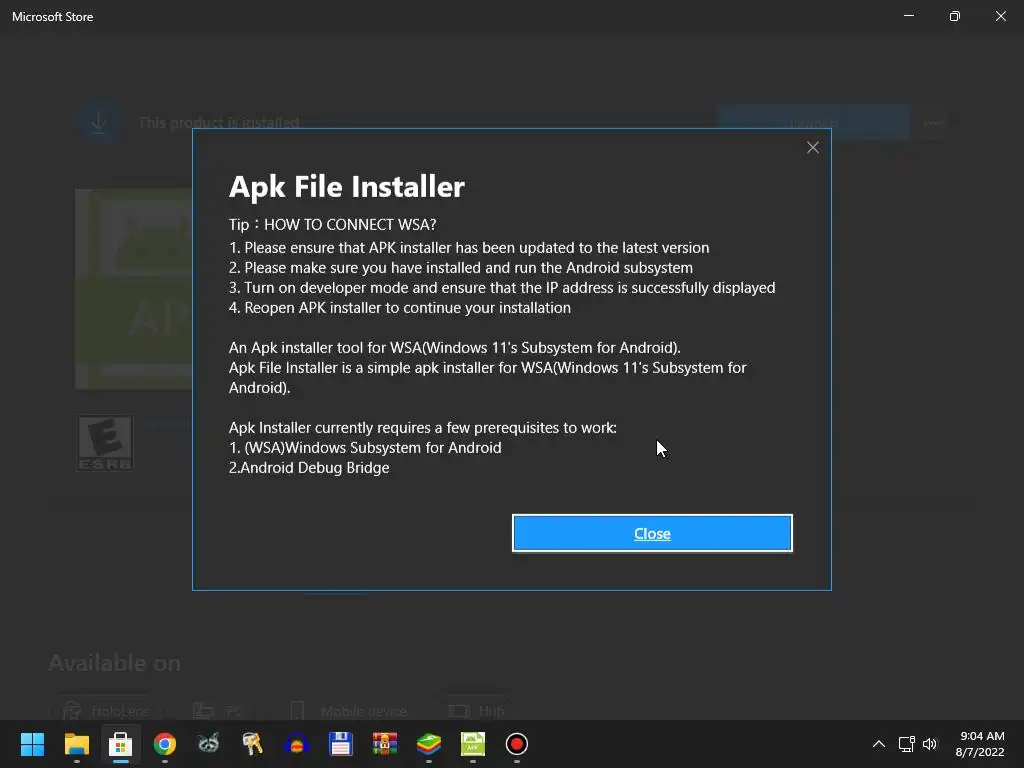Click the ESRB Everyone rating badge
Screen dimensions: 1024x768
[104, 443]
